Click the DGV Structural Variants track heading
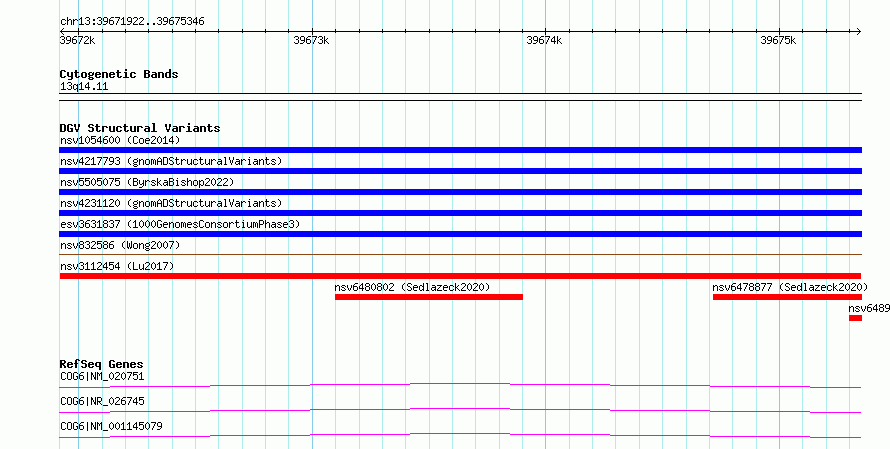The image size is (890, 449). point(140,128)
